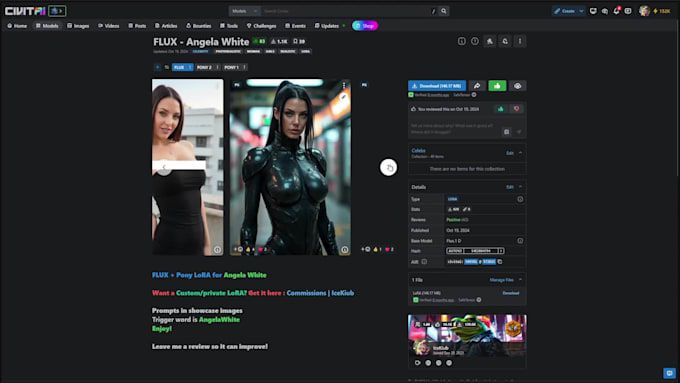
Task: Collapse the Details section
Action: coord(520,187)
